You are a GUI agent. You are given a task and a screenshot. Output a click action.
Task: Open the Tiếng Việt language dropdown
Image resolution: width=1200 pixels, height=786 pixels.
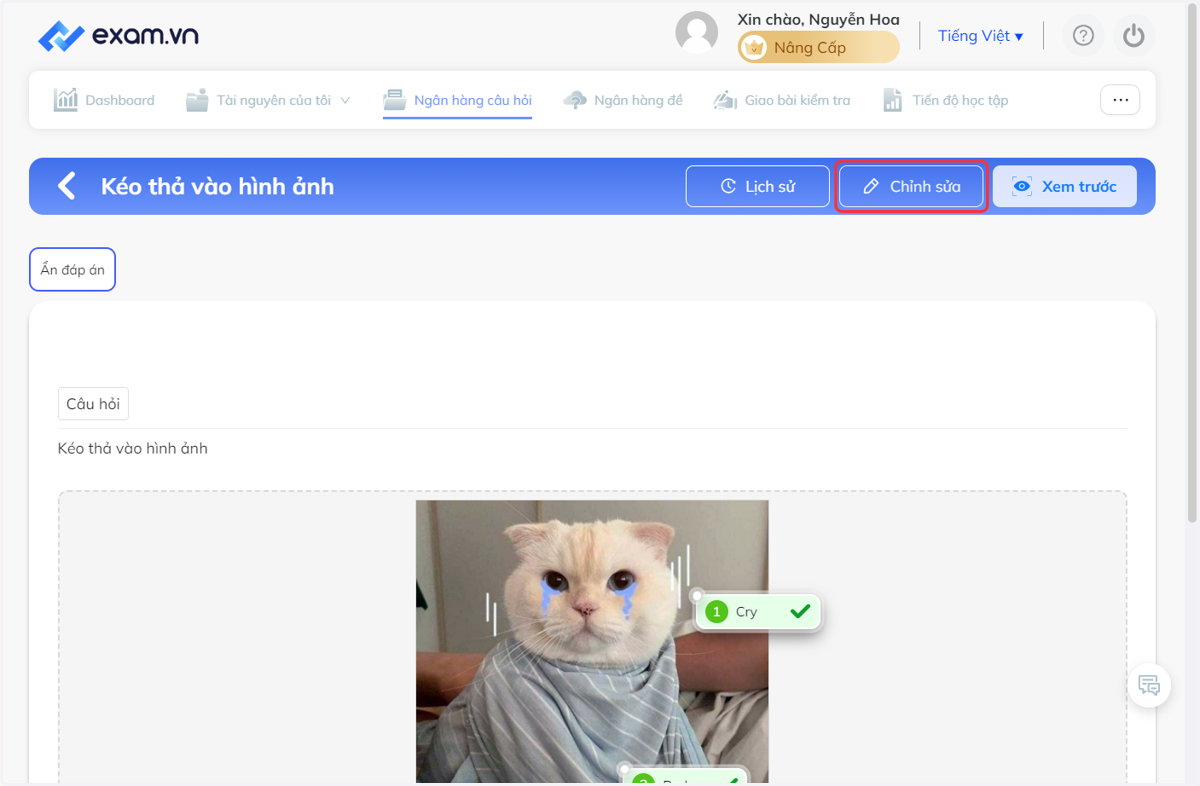tap(980, 36)
